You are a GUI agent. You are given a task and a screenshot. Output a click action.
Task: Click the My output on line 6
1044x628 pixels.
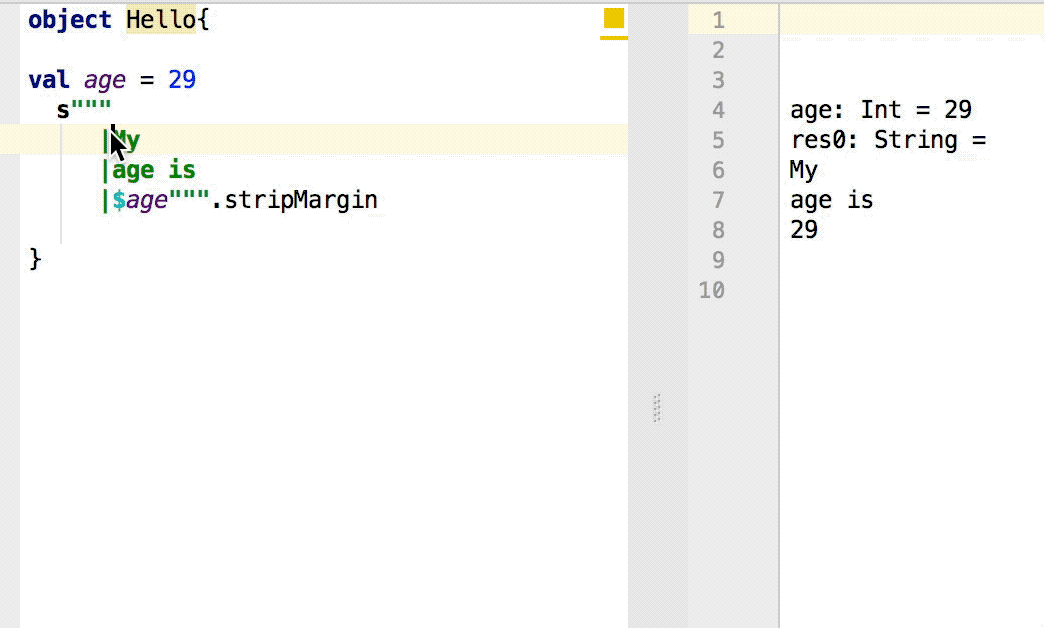[802, 170]
